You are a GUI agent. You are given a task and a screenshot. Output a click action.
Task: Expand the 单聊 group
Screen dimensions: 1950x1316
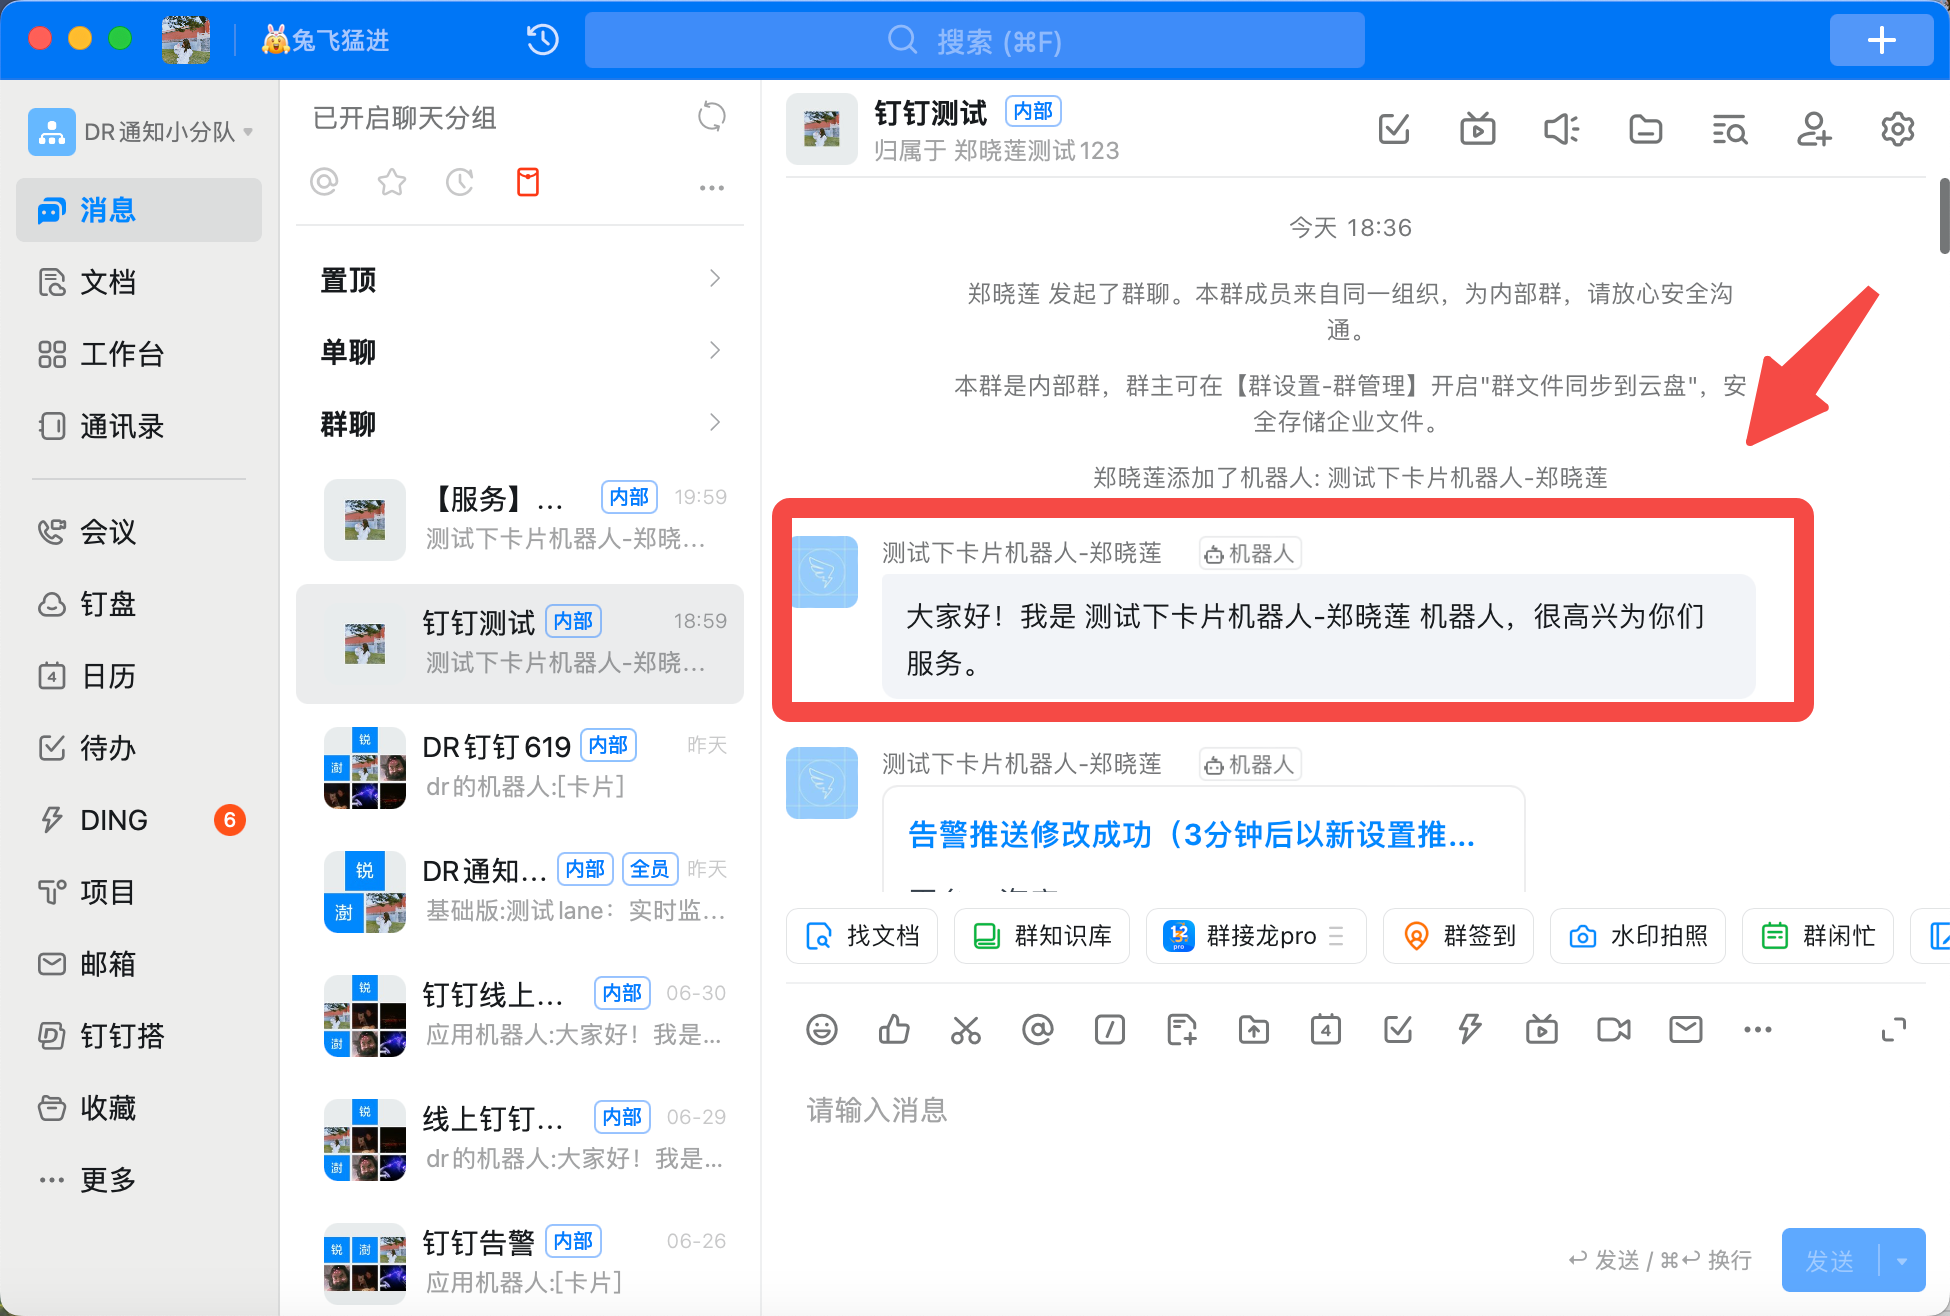point(520,352)
